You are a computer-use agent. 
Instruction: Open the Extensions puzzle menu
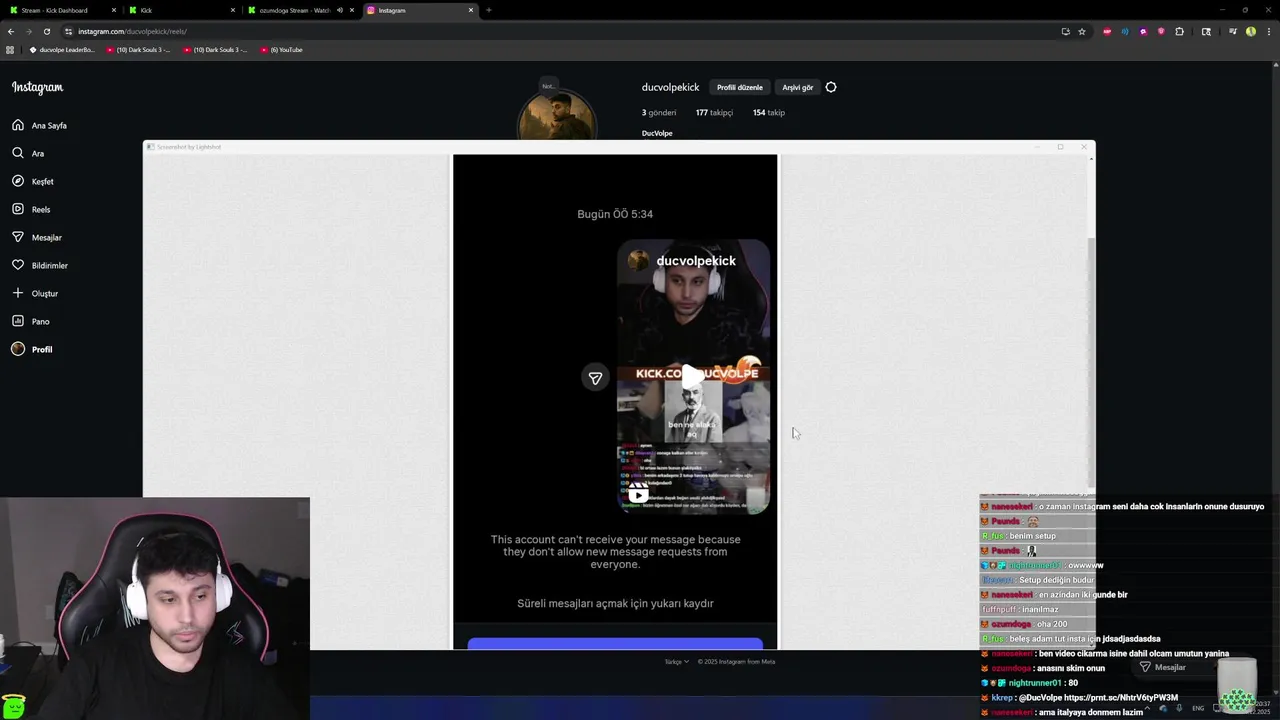[x=1179, y=31]
